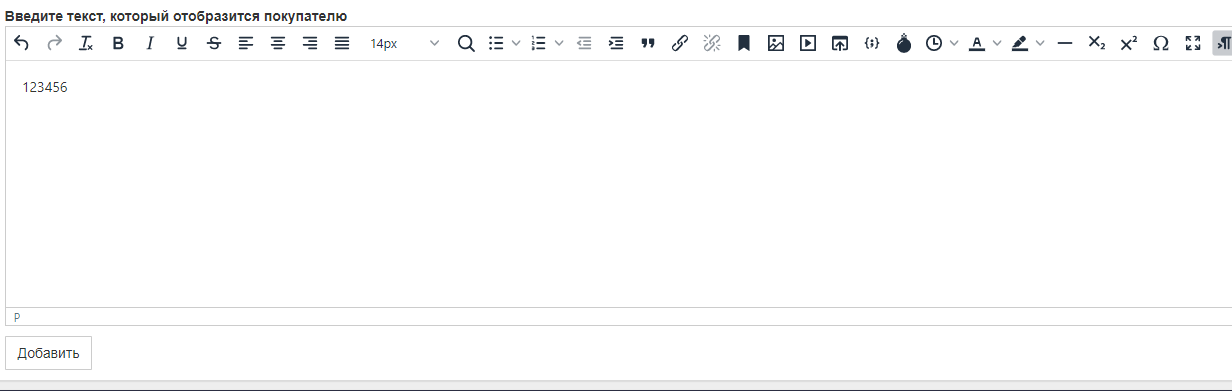Decrease paragraph indent
This screenshot has width=1232, height=391.
584,43
